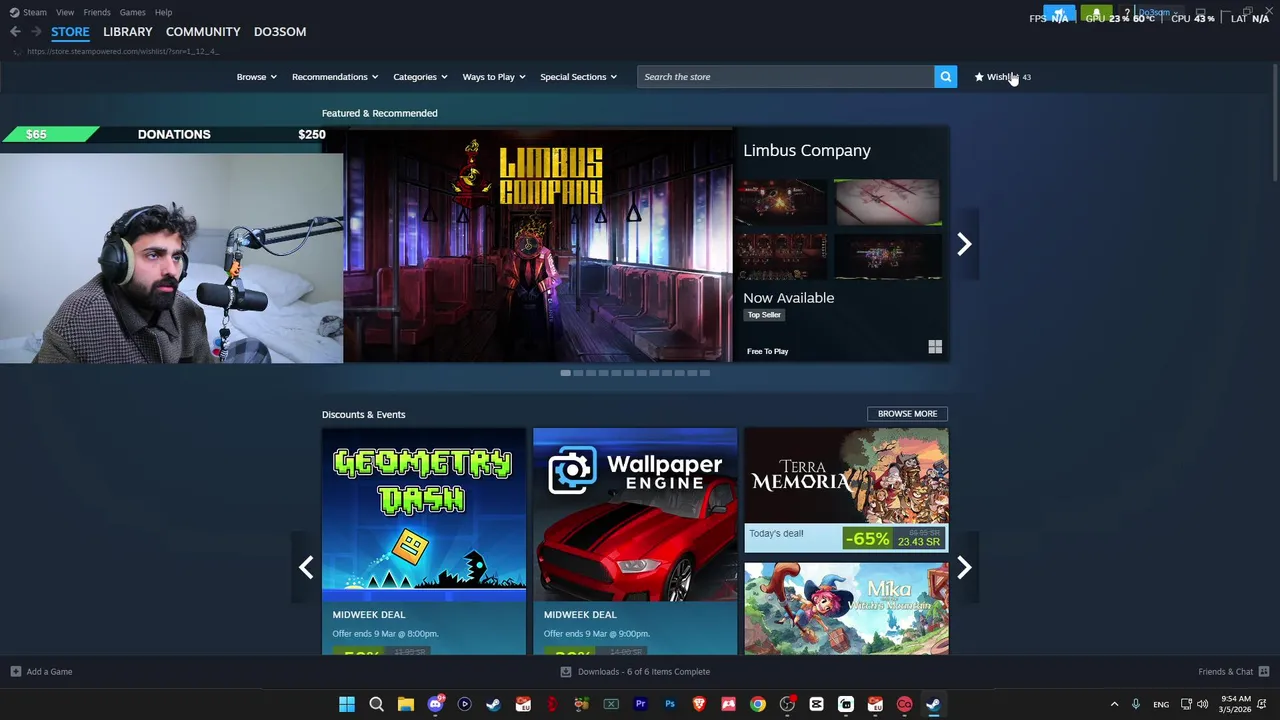The image size is (1280, 720).
Task: Go back with the Steam back arrow
Action: 15,32
